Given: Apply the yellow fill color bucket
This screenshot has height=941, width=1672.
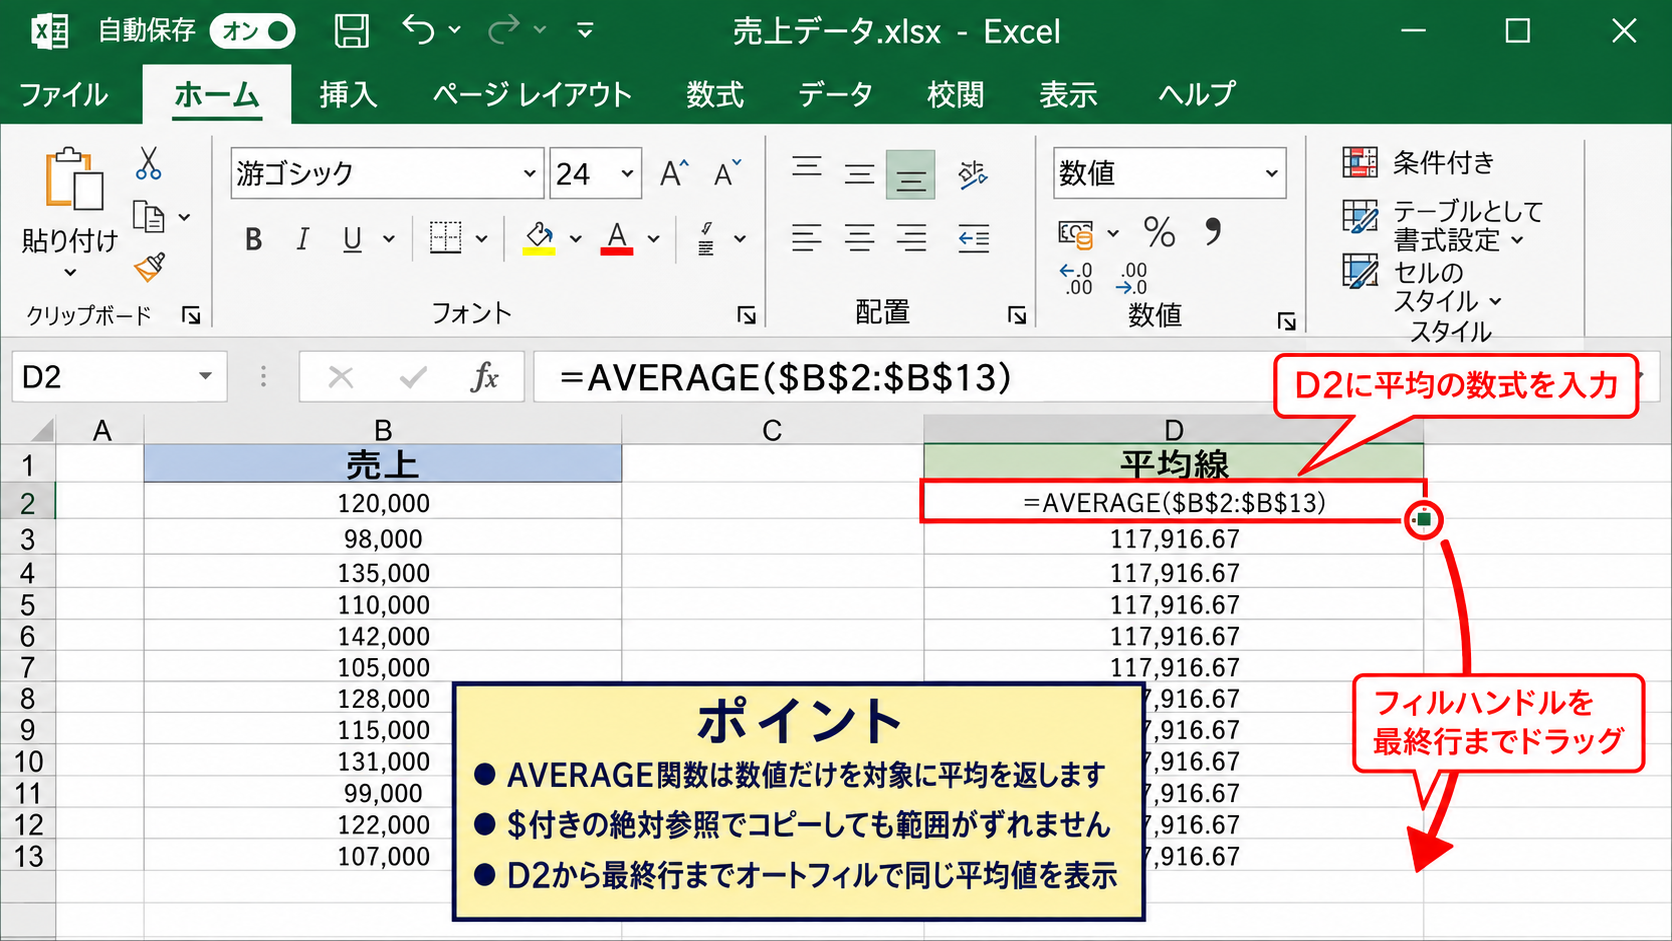Looking at the screenshot, I should [539, 238].
